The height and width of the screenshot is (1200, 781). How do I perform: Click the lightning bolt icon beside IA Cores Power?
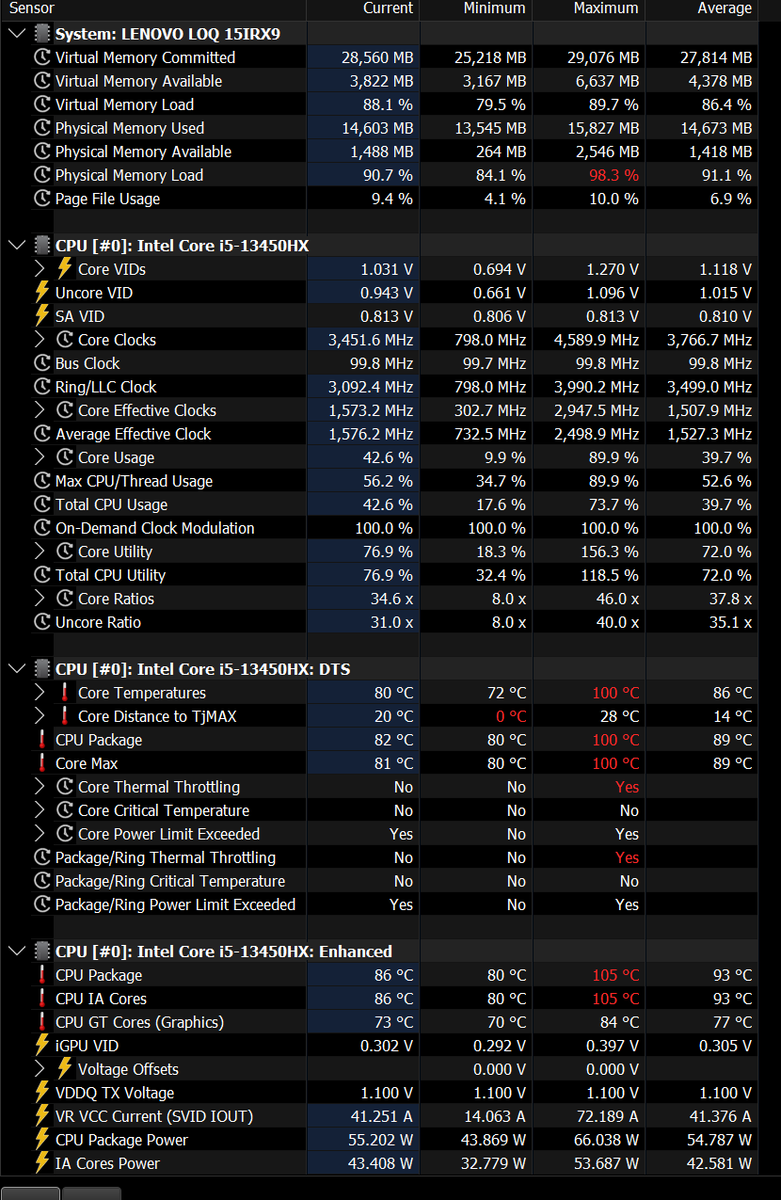pos(42,1163)
